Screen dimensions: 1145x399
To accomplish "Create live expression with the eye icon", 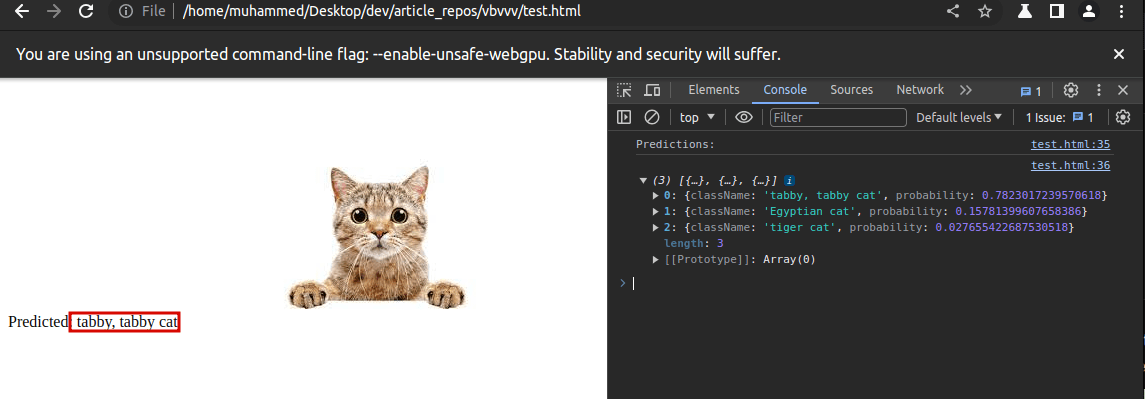I will pos(743,117).
